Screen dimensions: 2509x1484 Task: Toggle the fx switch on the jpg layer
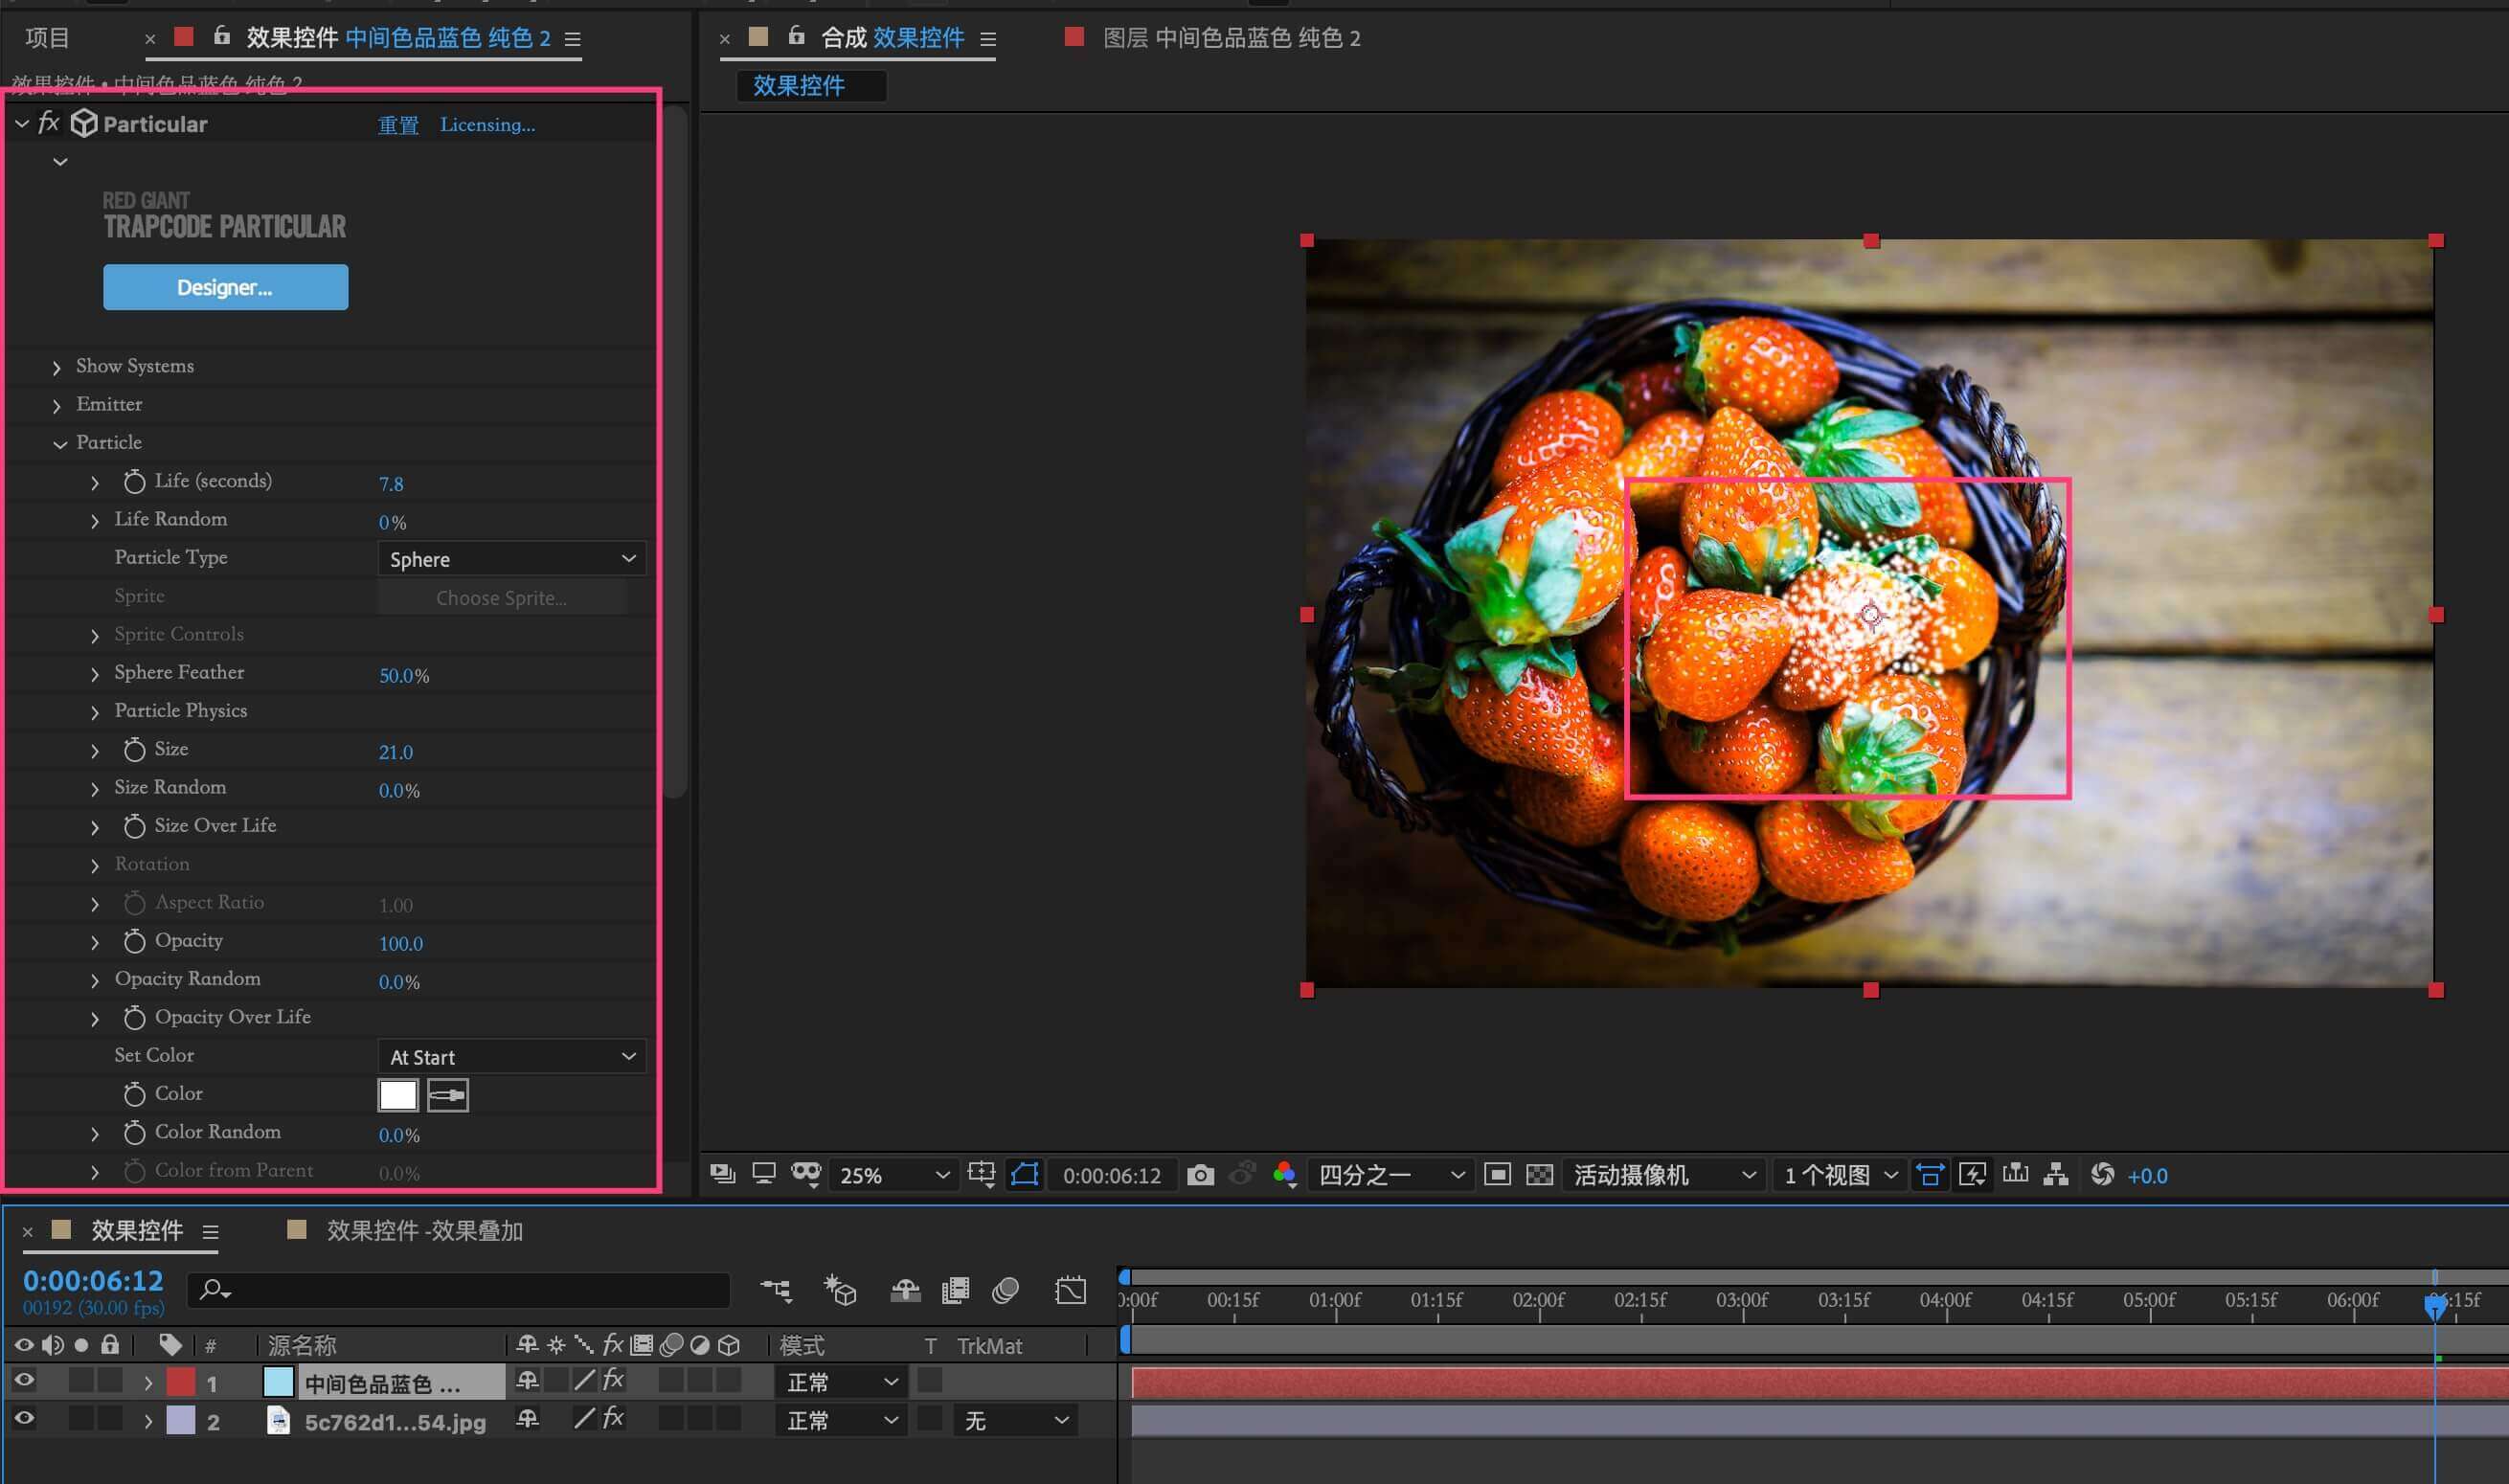pos(613,1418)
